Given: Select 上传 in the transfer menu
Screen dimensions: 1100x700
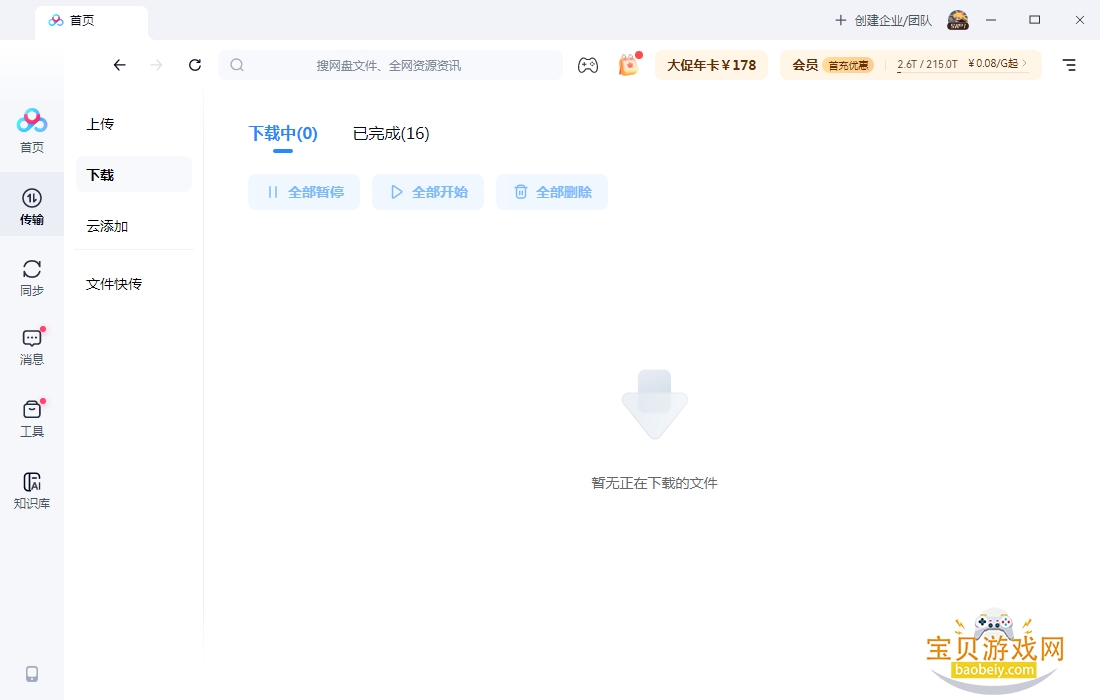Looking at the screenshot, I should [100, 124].
